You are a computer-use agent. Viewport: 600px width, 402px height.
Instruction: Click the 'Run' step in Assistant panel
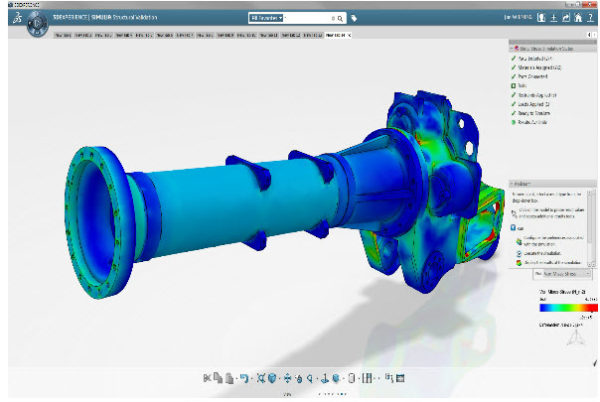517,228
